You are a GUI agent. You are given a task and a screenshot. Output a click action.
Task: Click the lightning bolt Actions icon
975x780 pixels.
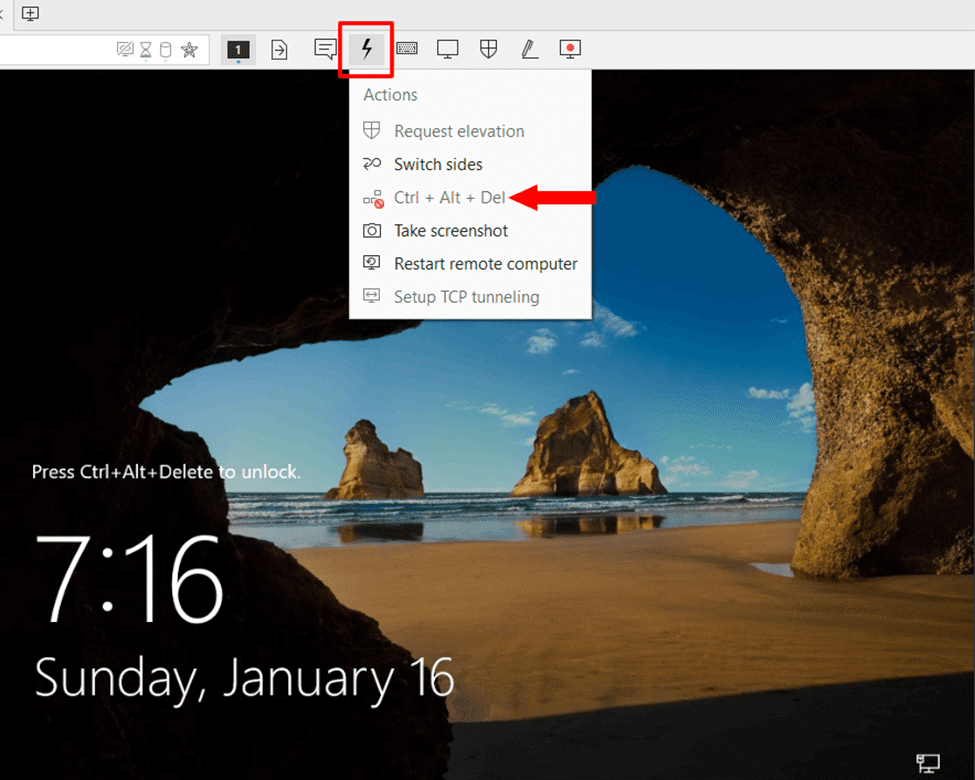(366, 49)
